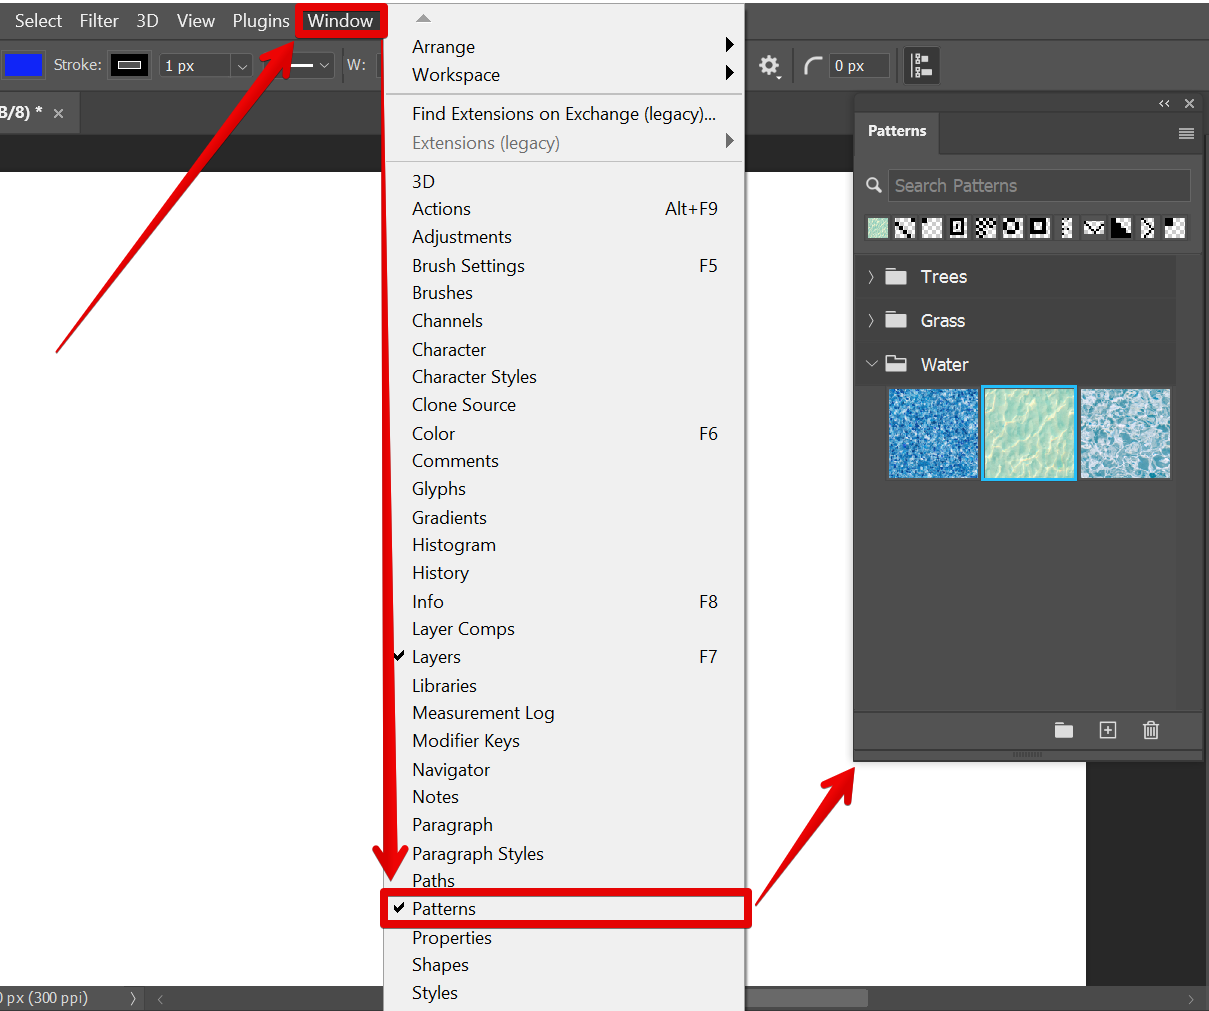The image size is (1209, 1011).
Task: Click the Create New Pattern plus icon
Action: 1108,731
